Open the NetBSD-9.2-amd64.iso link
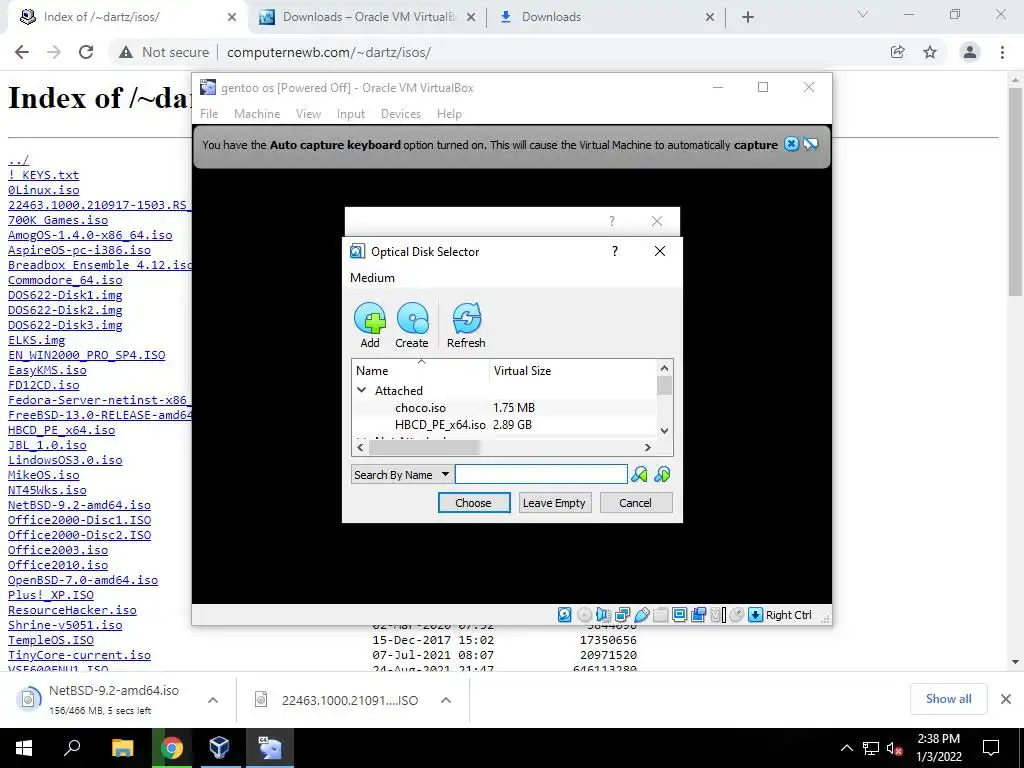The height and width of the screenshot is (768, 1024). pyautogui.click(x=79, y=505)
